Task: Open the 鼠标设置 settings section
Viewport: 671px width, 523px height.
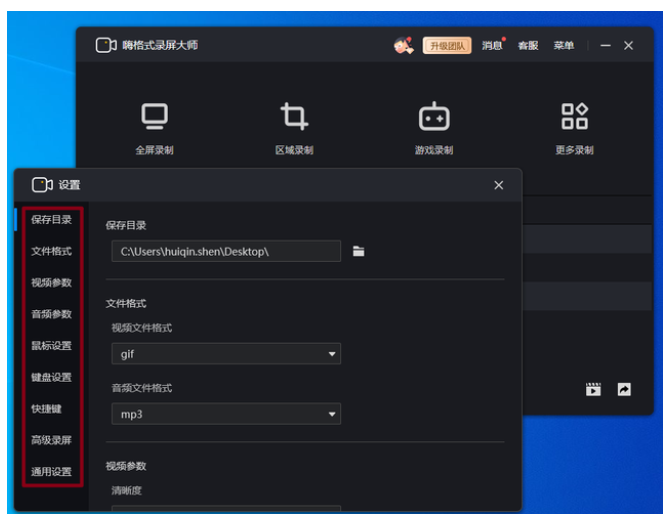Action: 51,346
